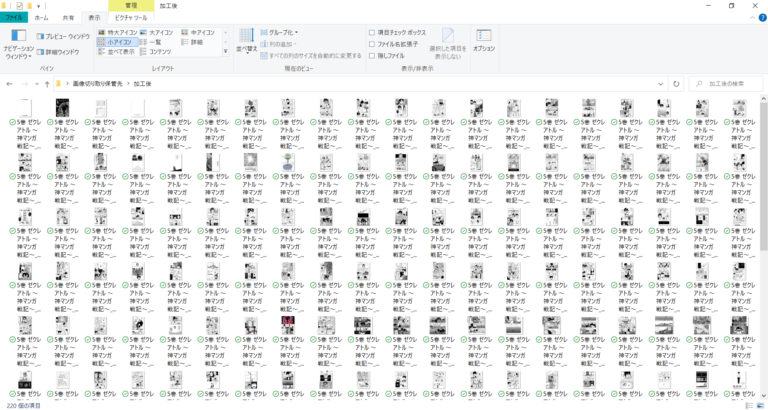This screenshot has height=410, width=768.
Task: Enable 隠しファイル checkbox
Action: (x=372, y=56)
